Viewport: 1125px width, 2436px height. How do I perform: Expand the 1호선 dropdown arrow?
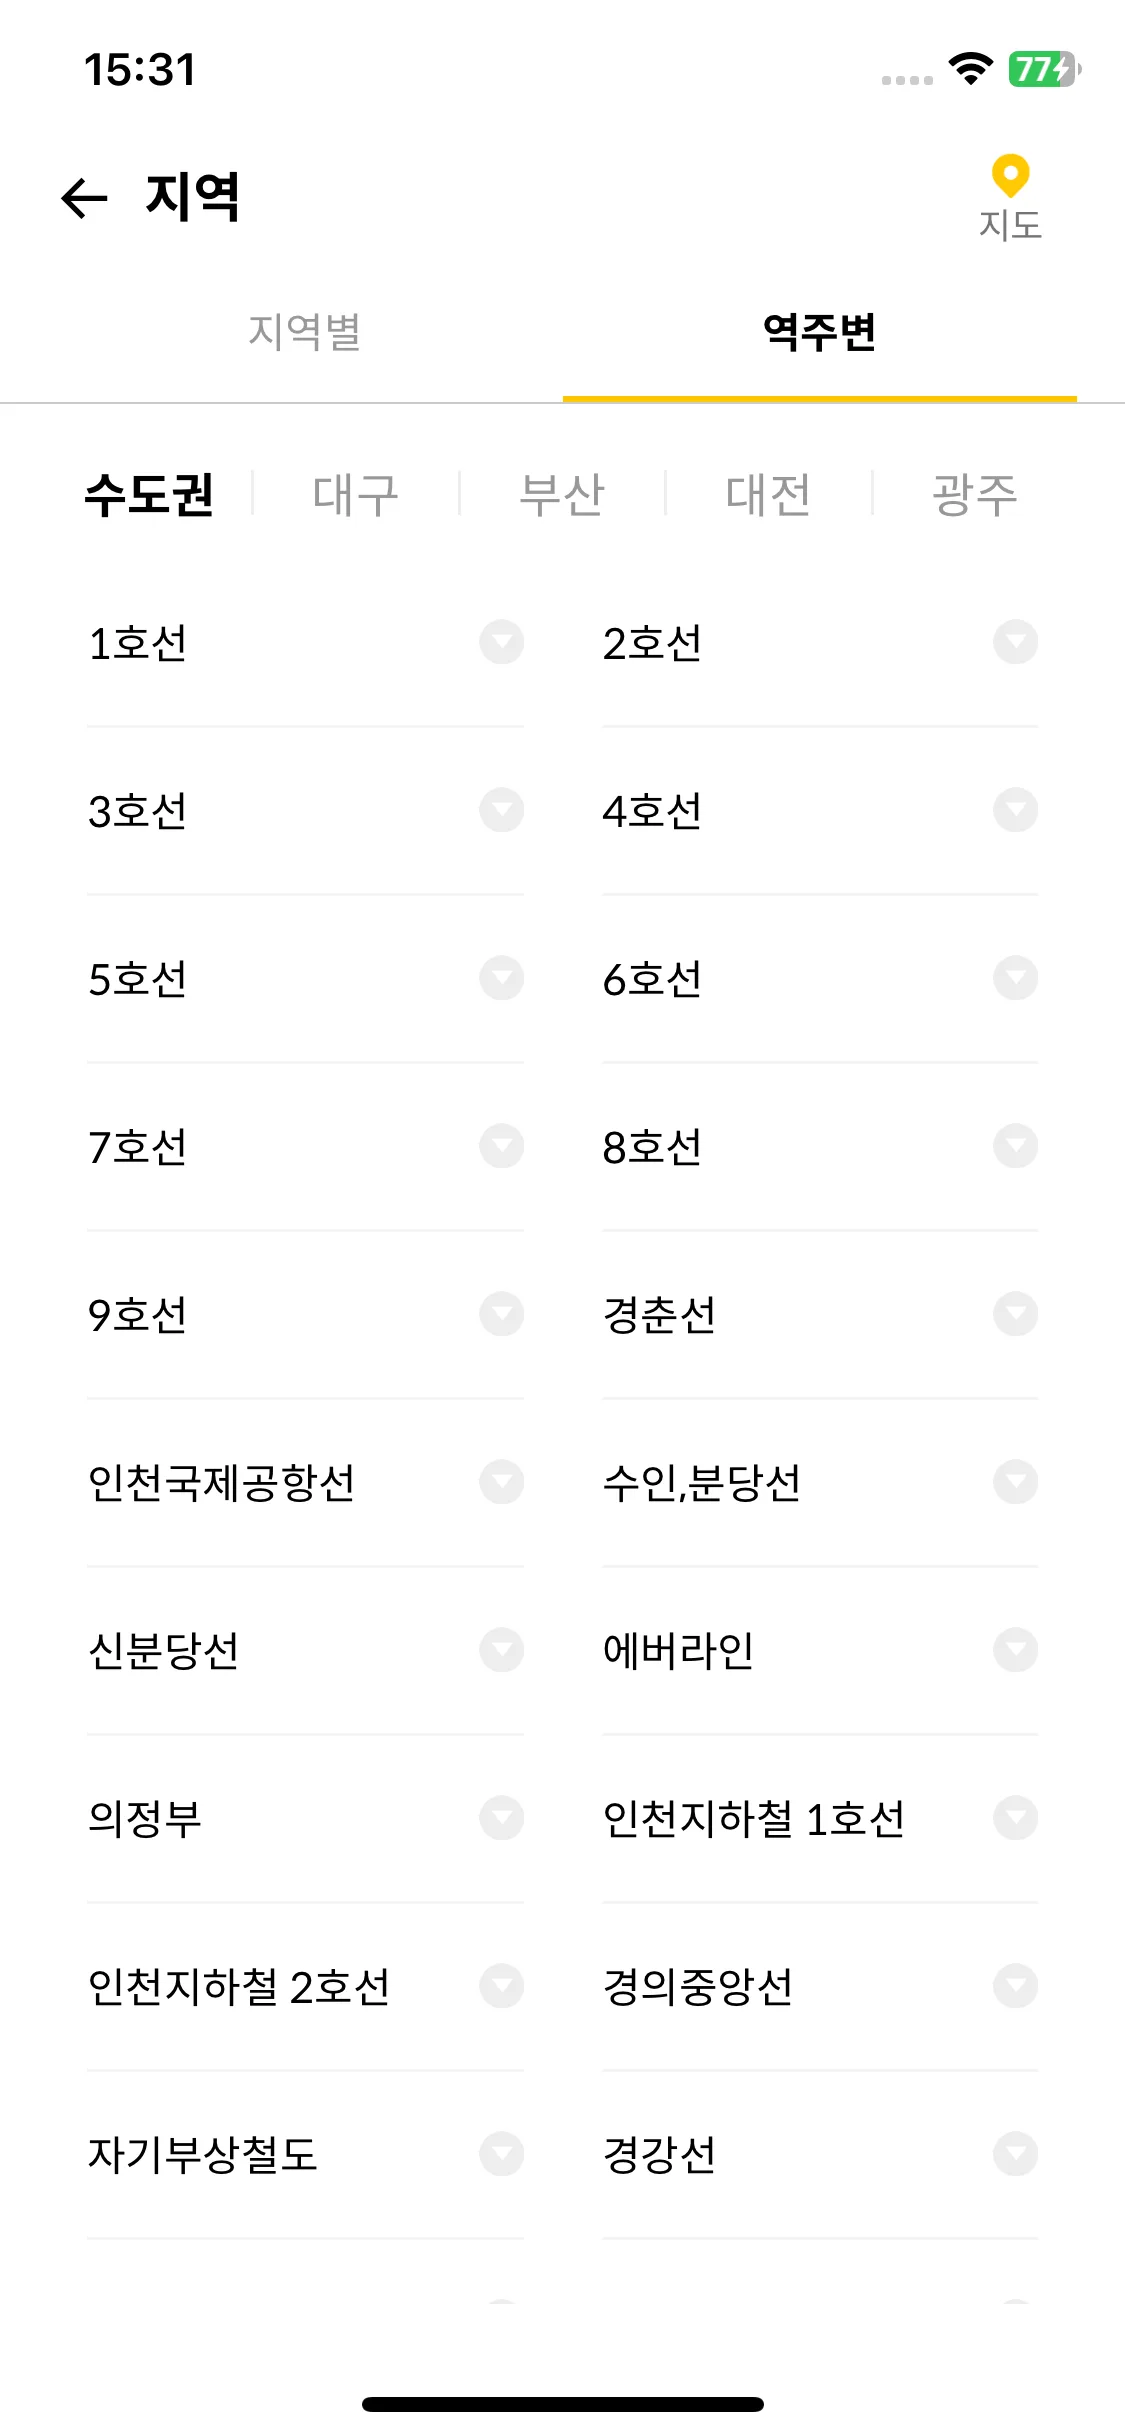(501, 642)
